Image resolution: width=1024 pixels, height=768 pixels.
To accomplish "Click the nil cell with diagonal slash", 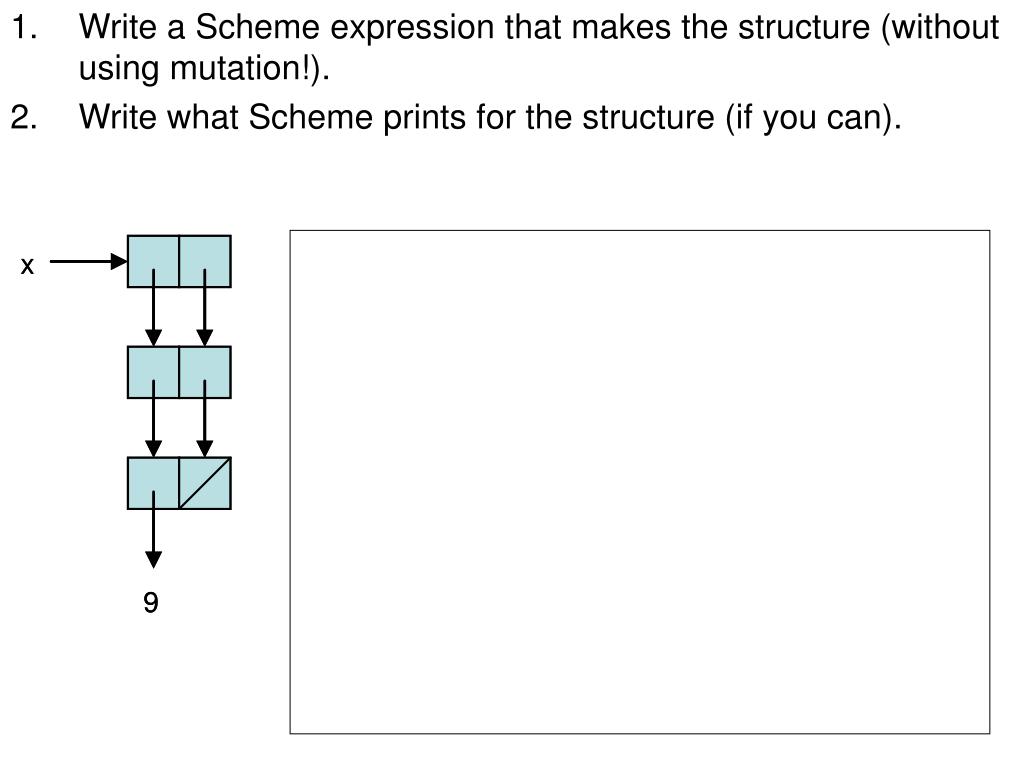I will tap(205, 483).
